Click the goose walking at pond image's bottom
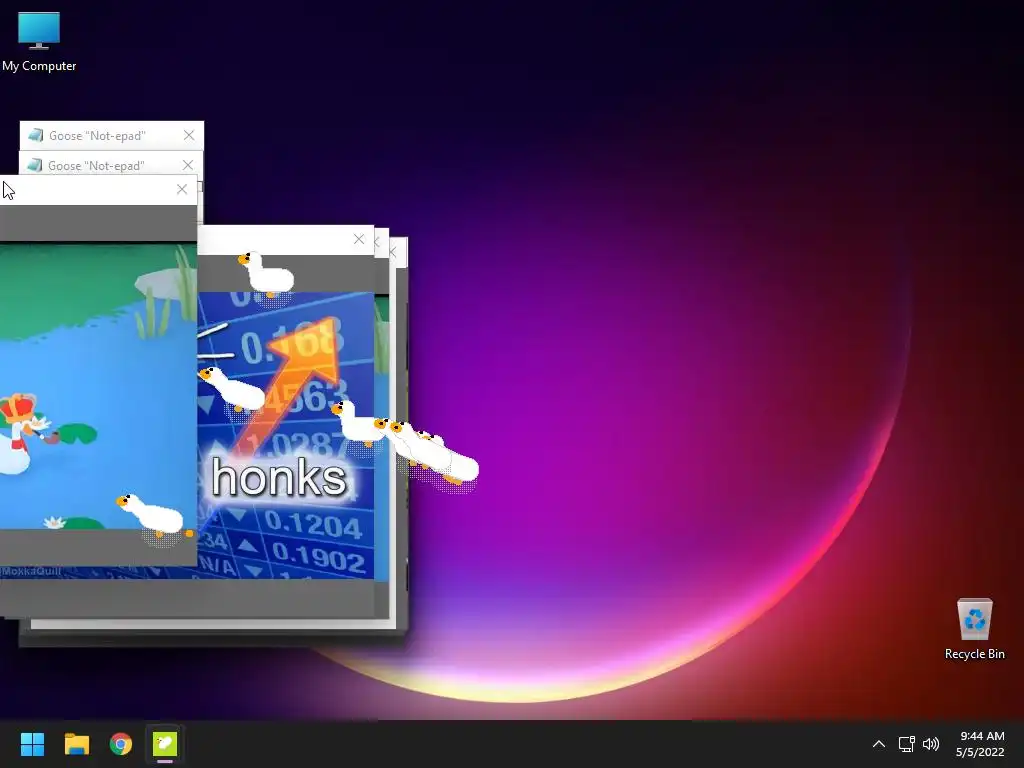 pyautogui.click(x=153, y=516)
